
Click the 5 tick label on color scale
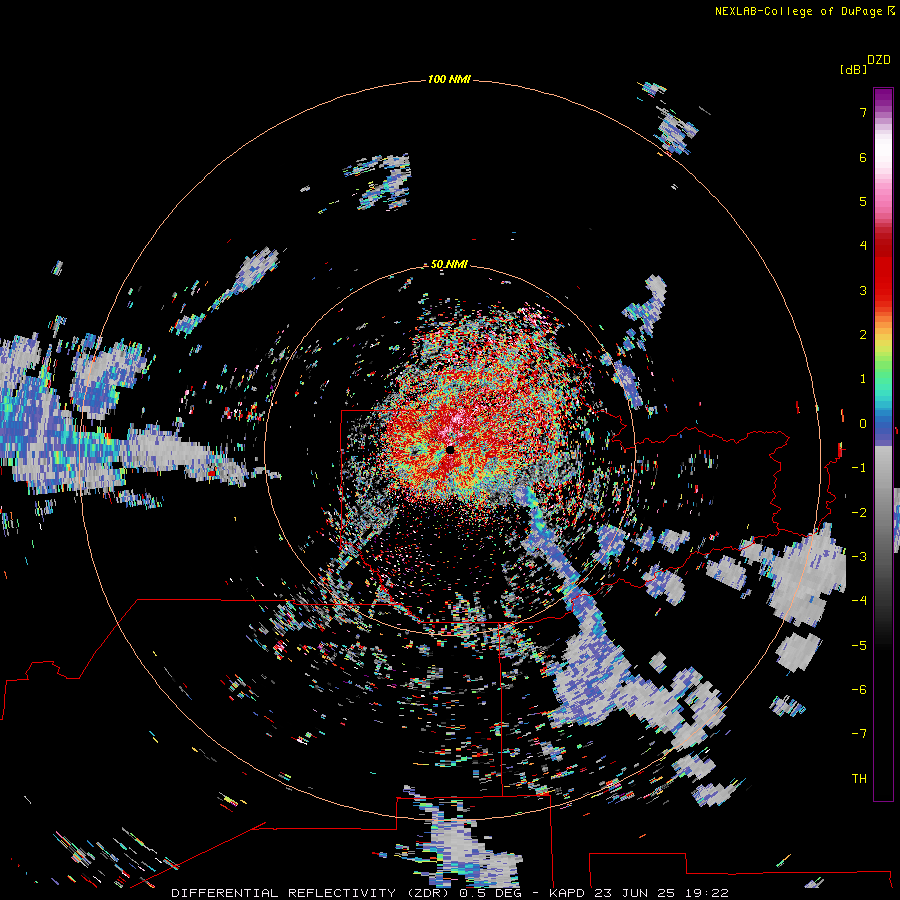pos(863,201)
